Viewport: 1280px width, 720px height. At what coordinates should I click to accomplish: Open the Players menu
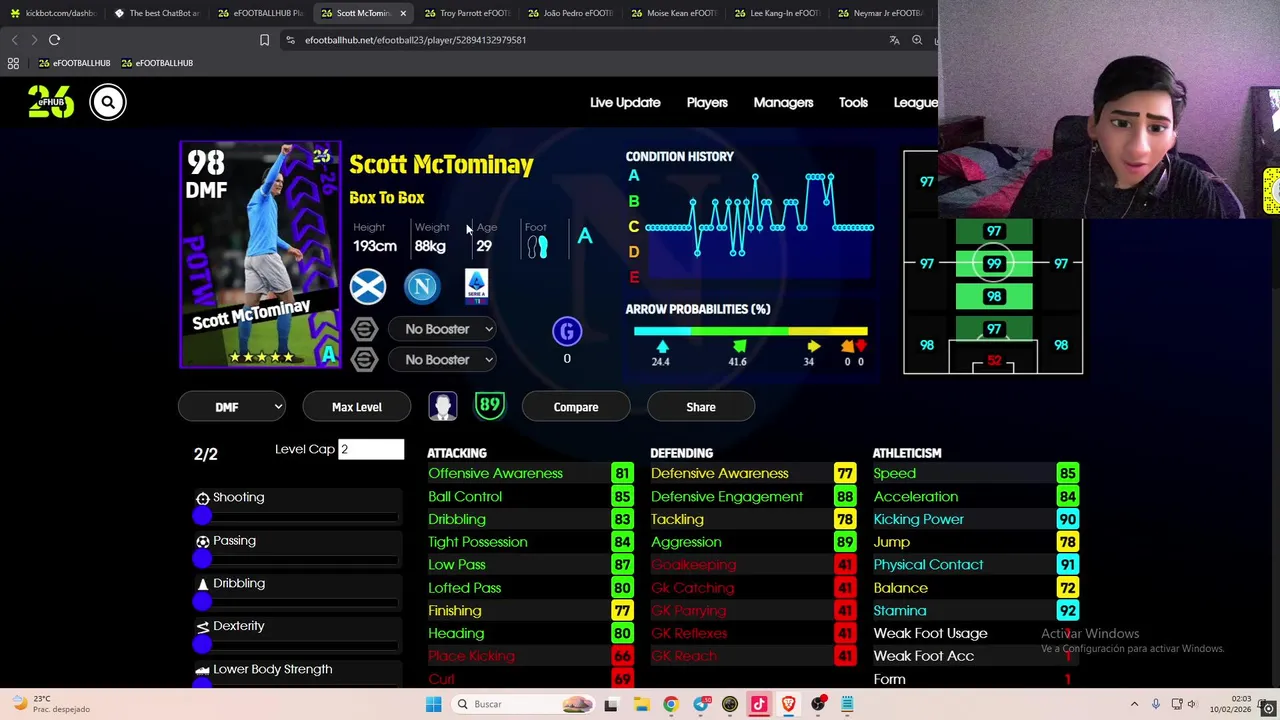[707, 102]
